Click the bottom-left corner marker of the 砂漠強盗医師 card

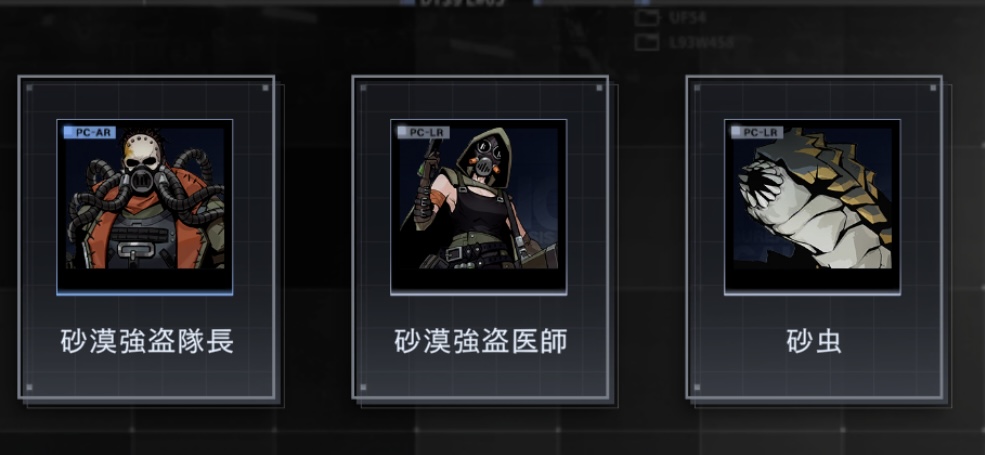coord(362,387)
